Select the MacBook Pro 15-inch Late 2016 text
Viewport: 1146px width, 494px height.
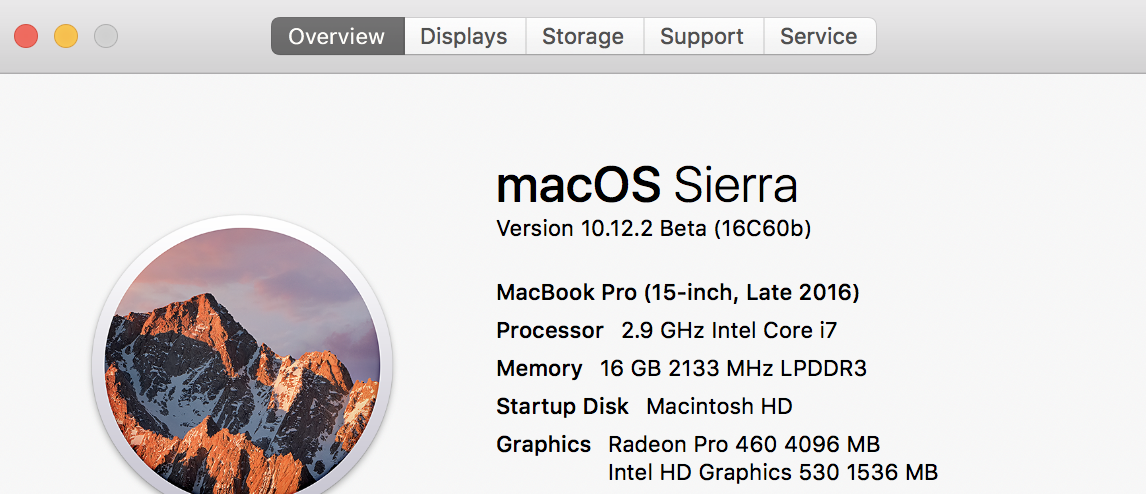click(678, 293)
